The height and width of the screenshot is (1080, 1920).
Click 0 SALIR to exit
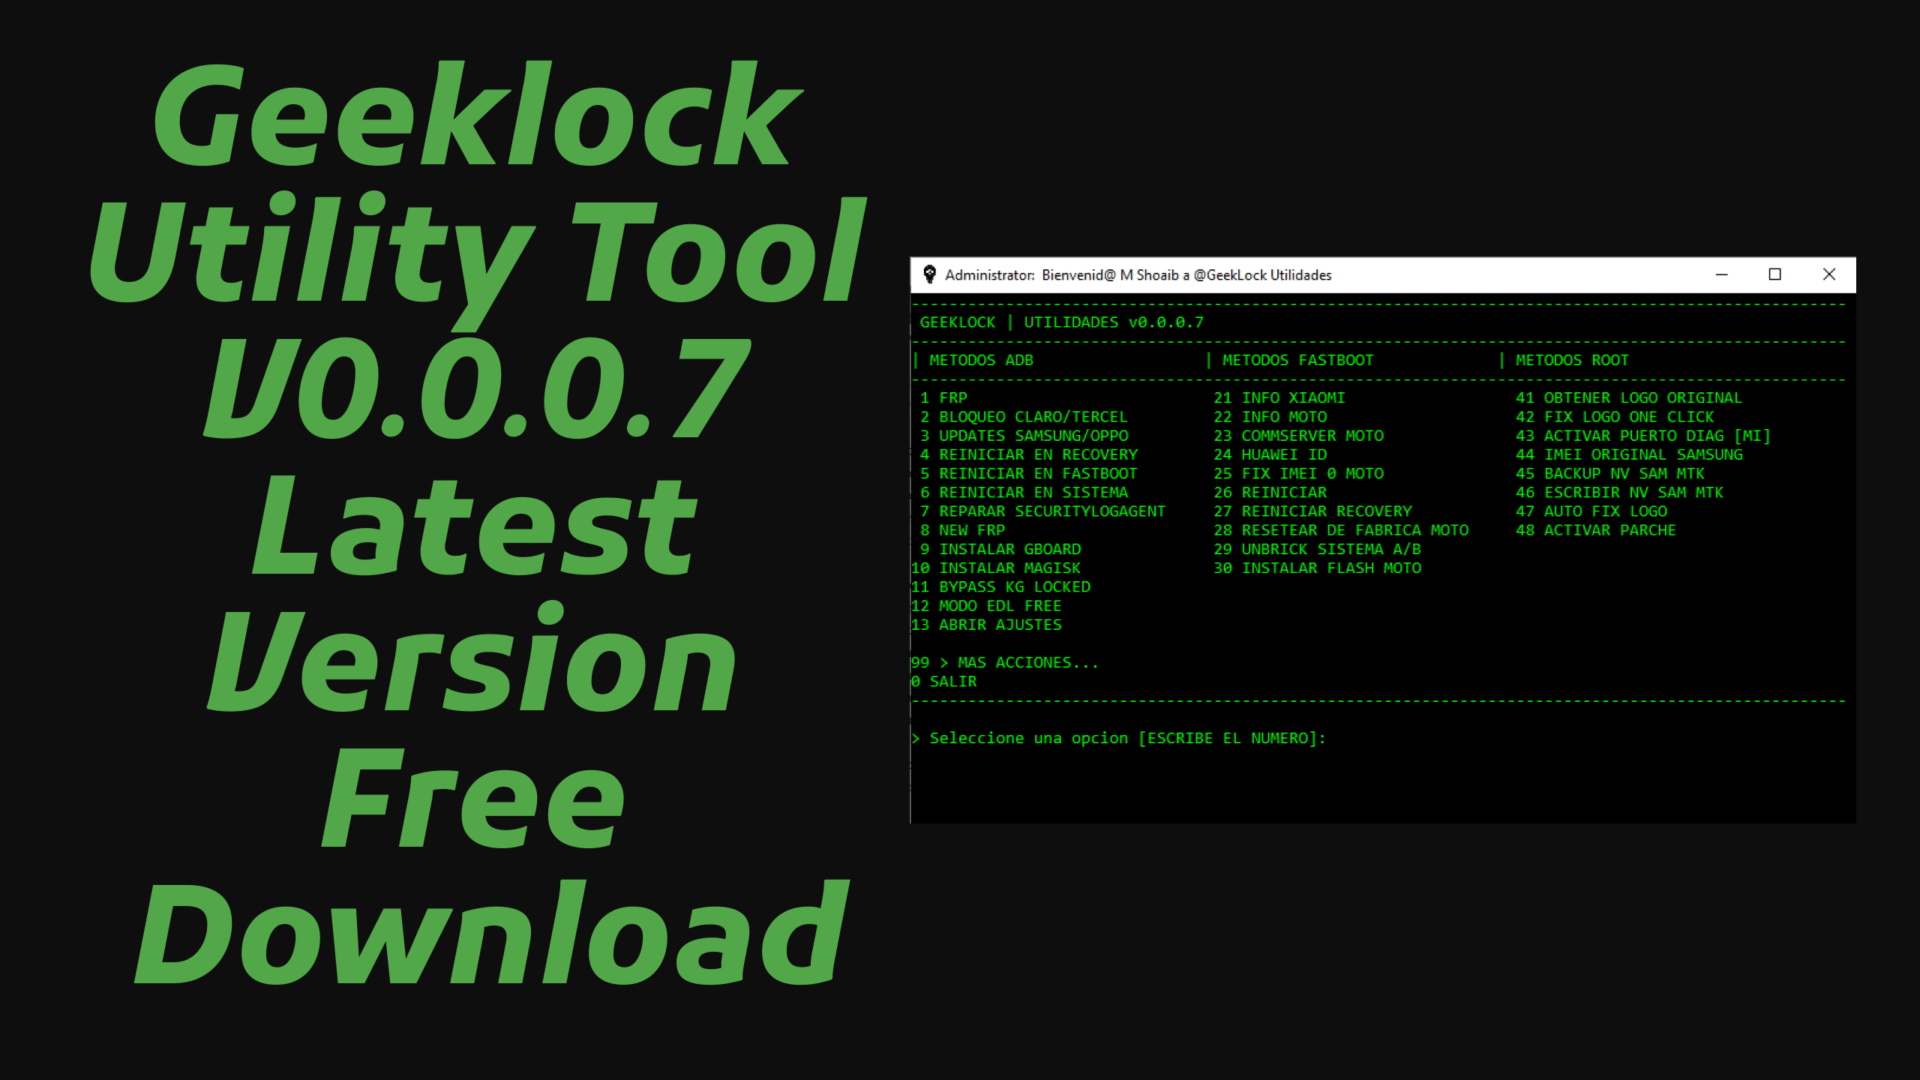944,681
